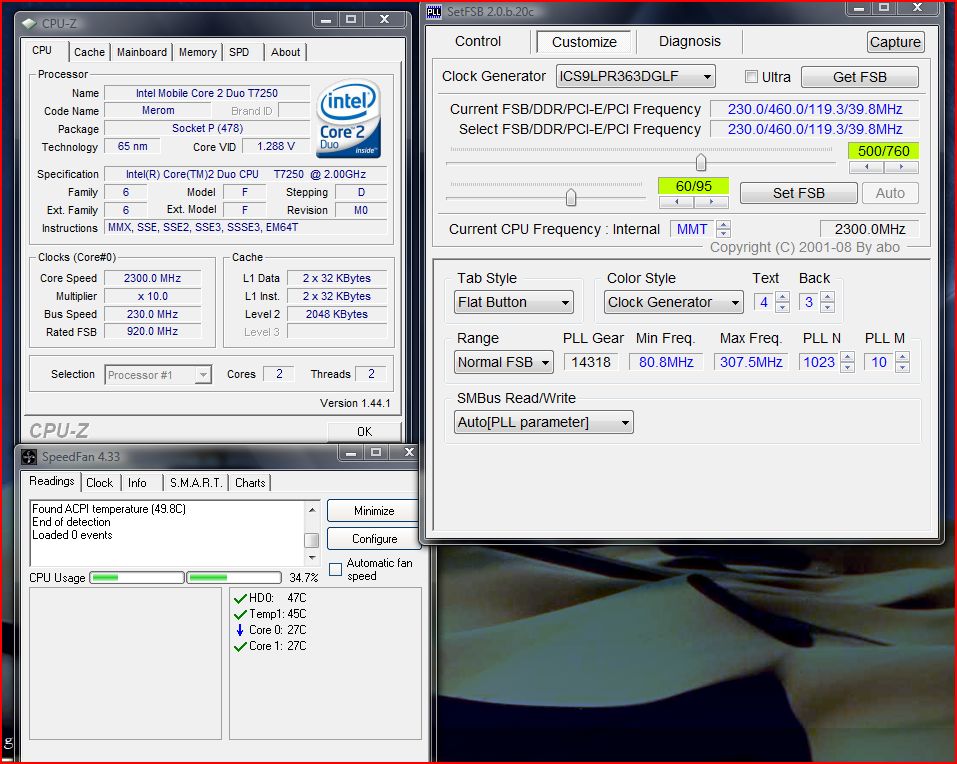Click the OK button in CPU-Z
Screen dimensions: 957x764
click(364, 431)
